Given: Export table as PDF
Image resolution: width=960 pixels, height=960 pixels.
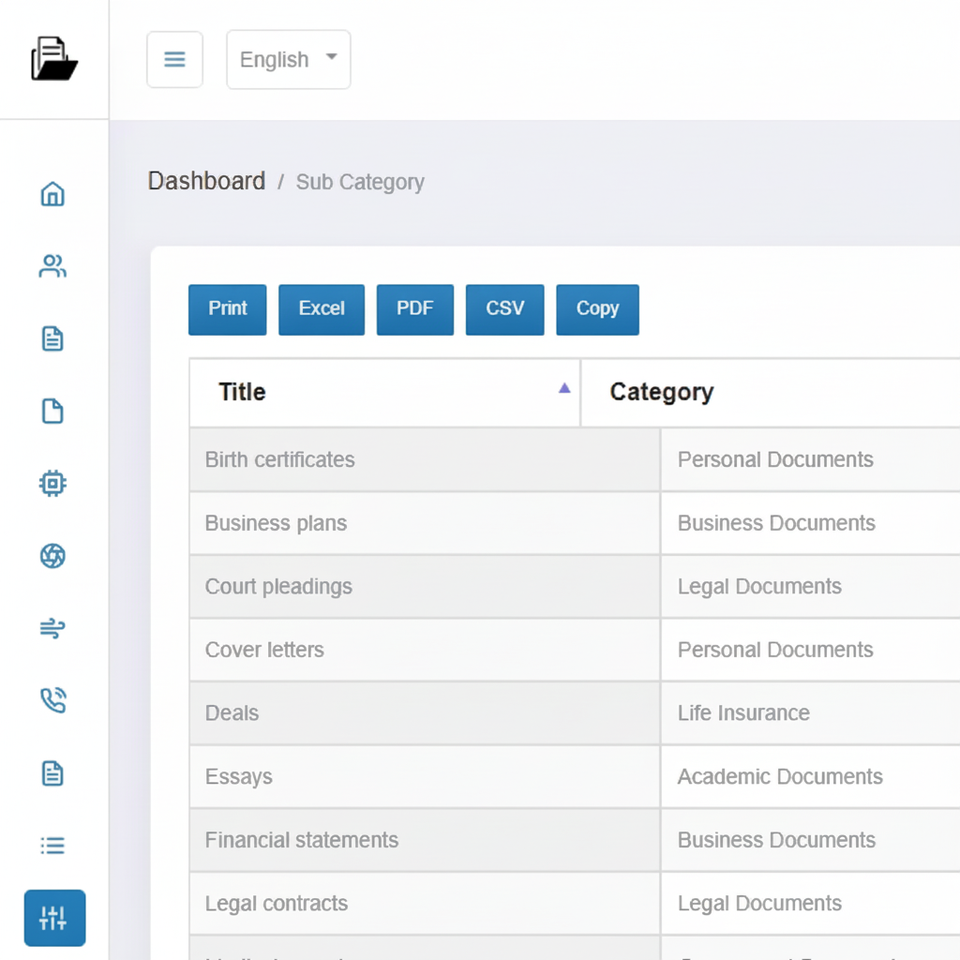Looking at the screenshot, I should point(415,309).
